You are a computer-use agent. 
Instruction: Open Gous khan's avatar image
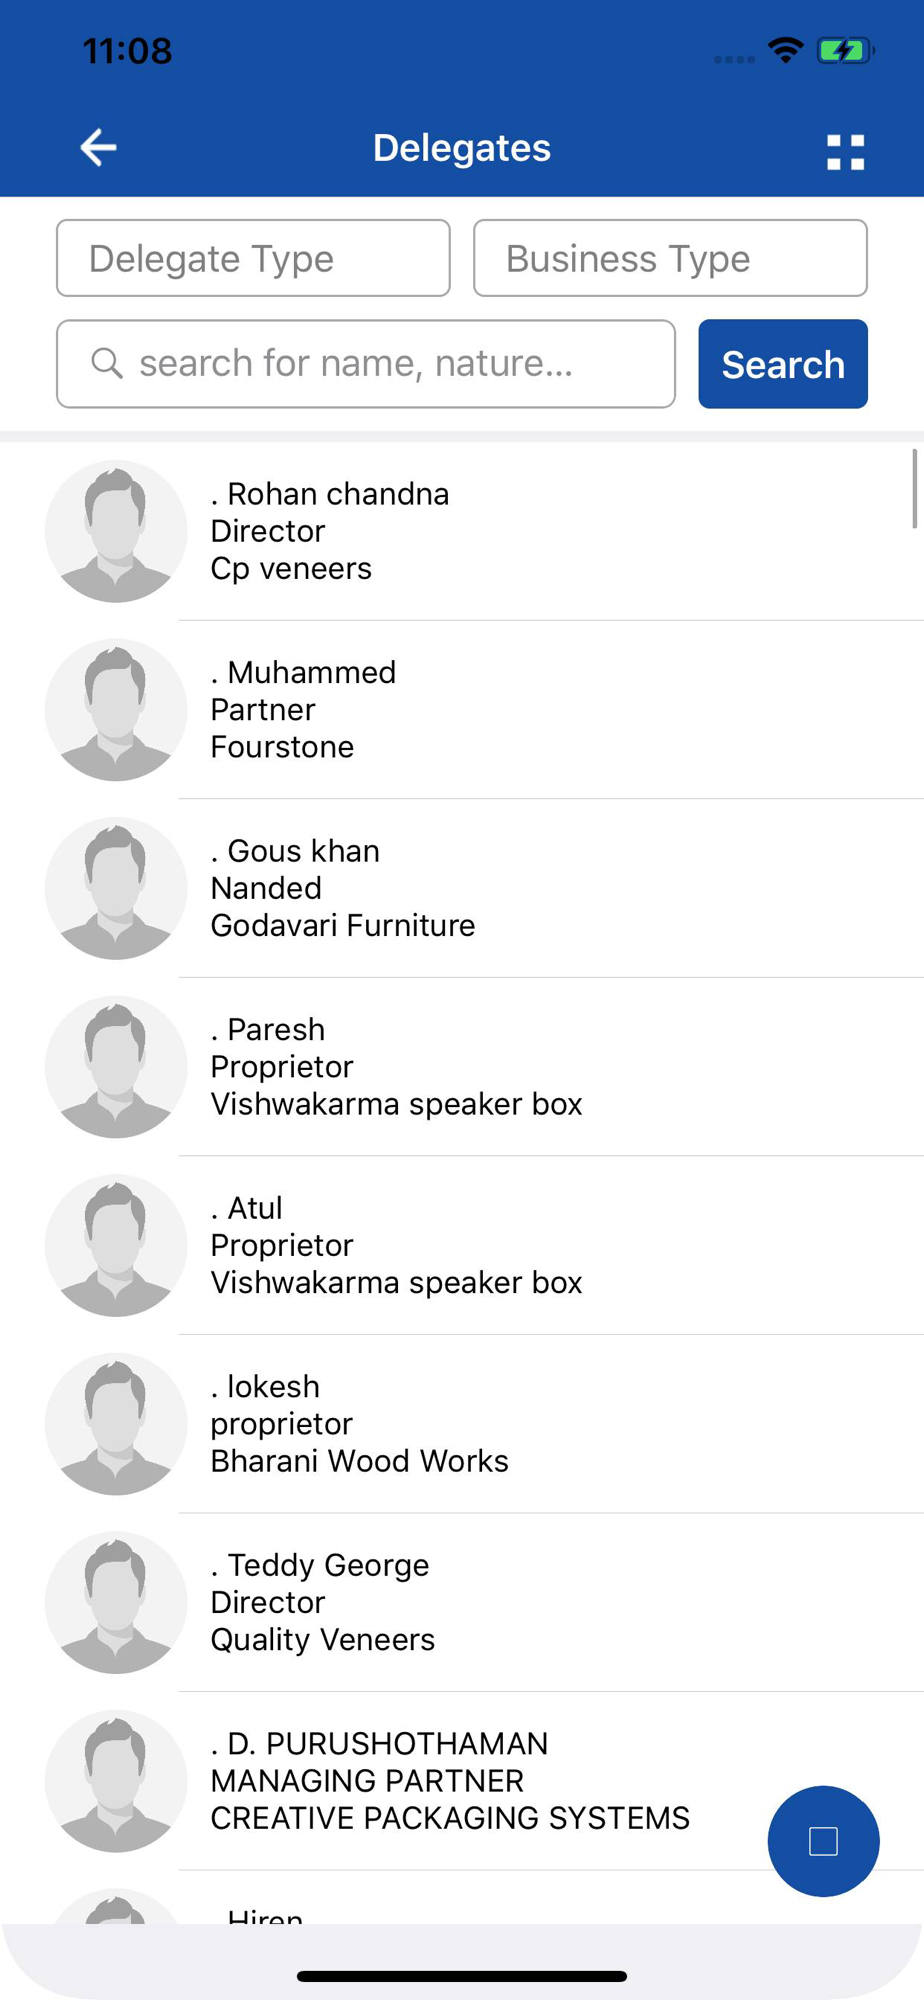click(x=116, y=888)
